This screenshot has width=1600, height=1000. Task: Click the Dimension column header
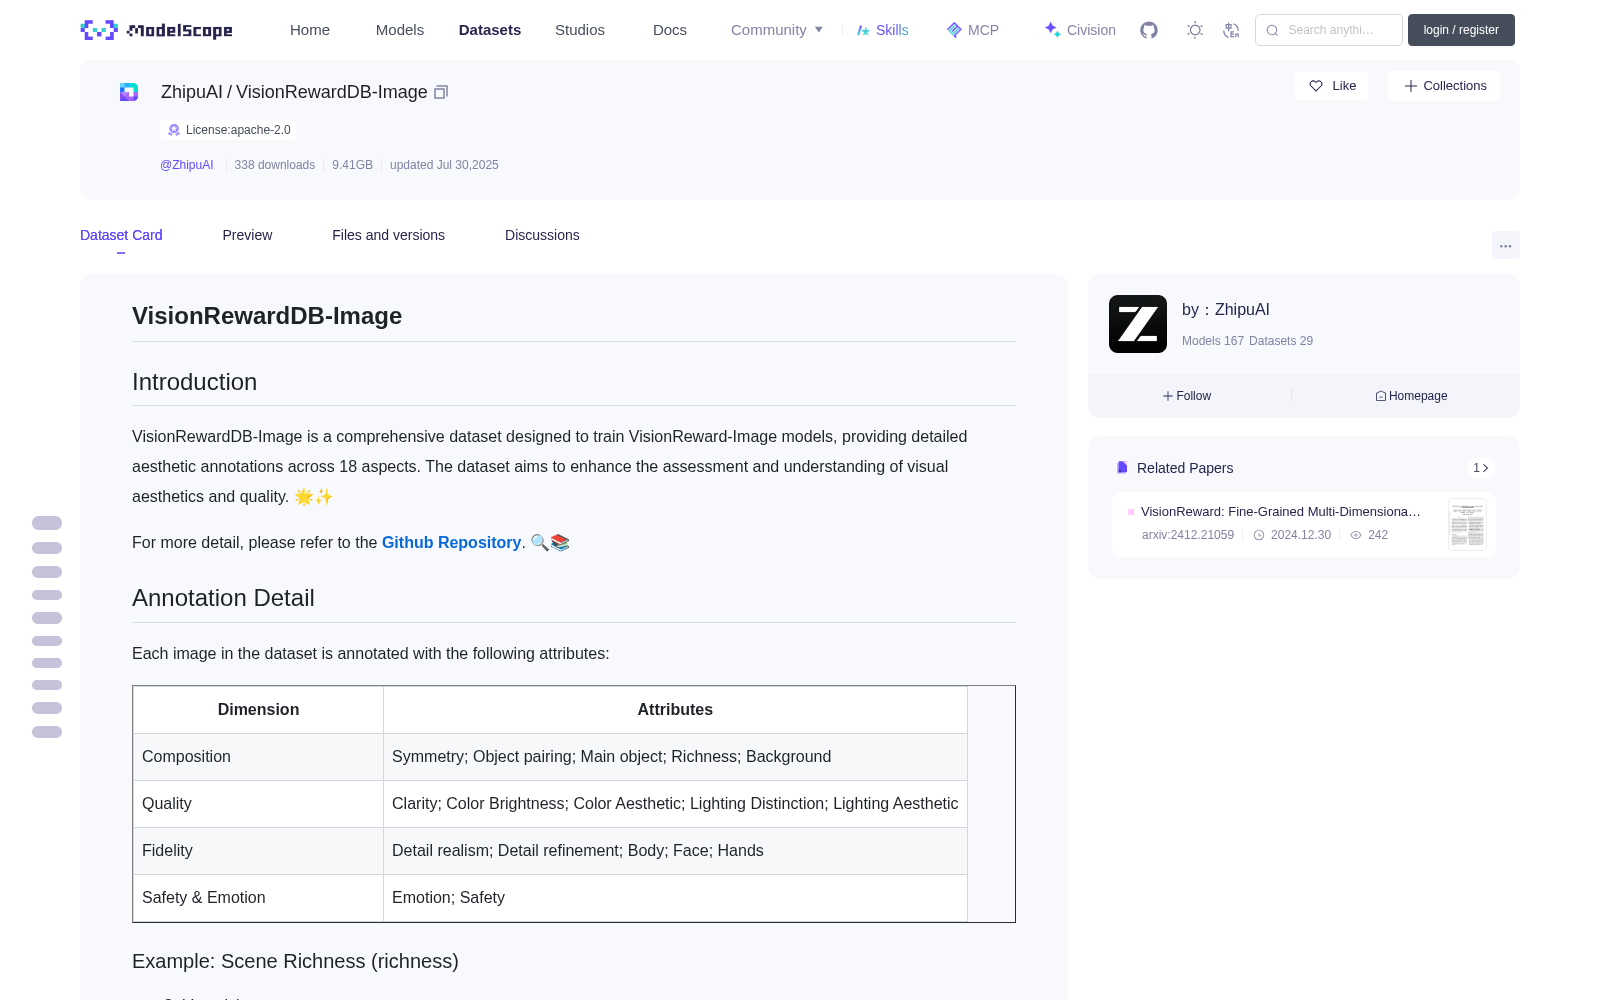point(258,710)
